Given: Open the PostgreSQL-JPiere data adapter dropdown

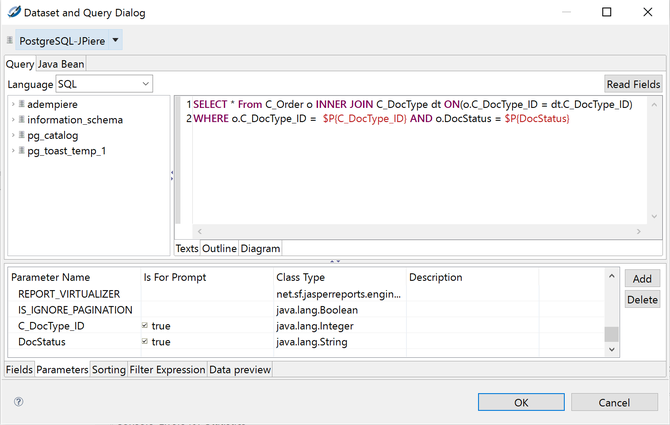Looking at the screenshot, I should coord(117,41).
